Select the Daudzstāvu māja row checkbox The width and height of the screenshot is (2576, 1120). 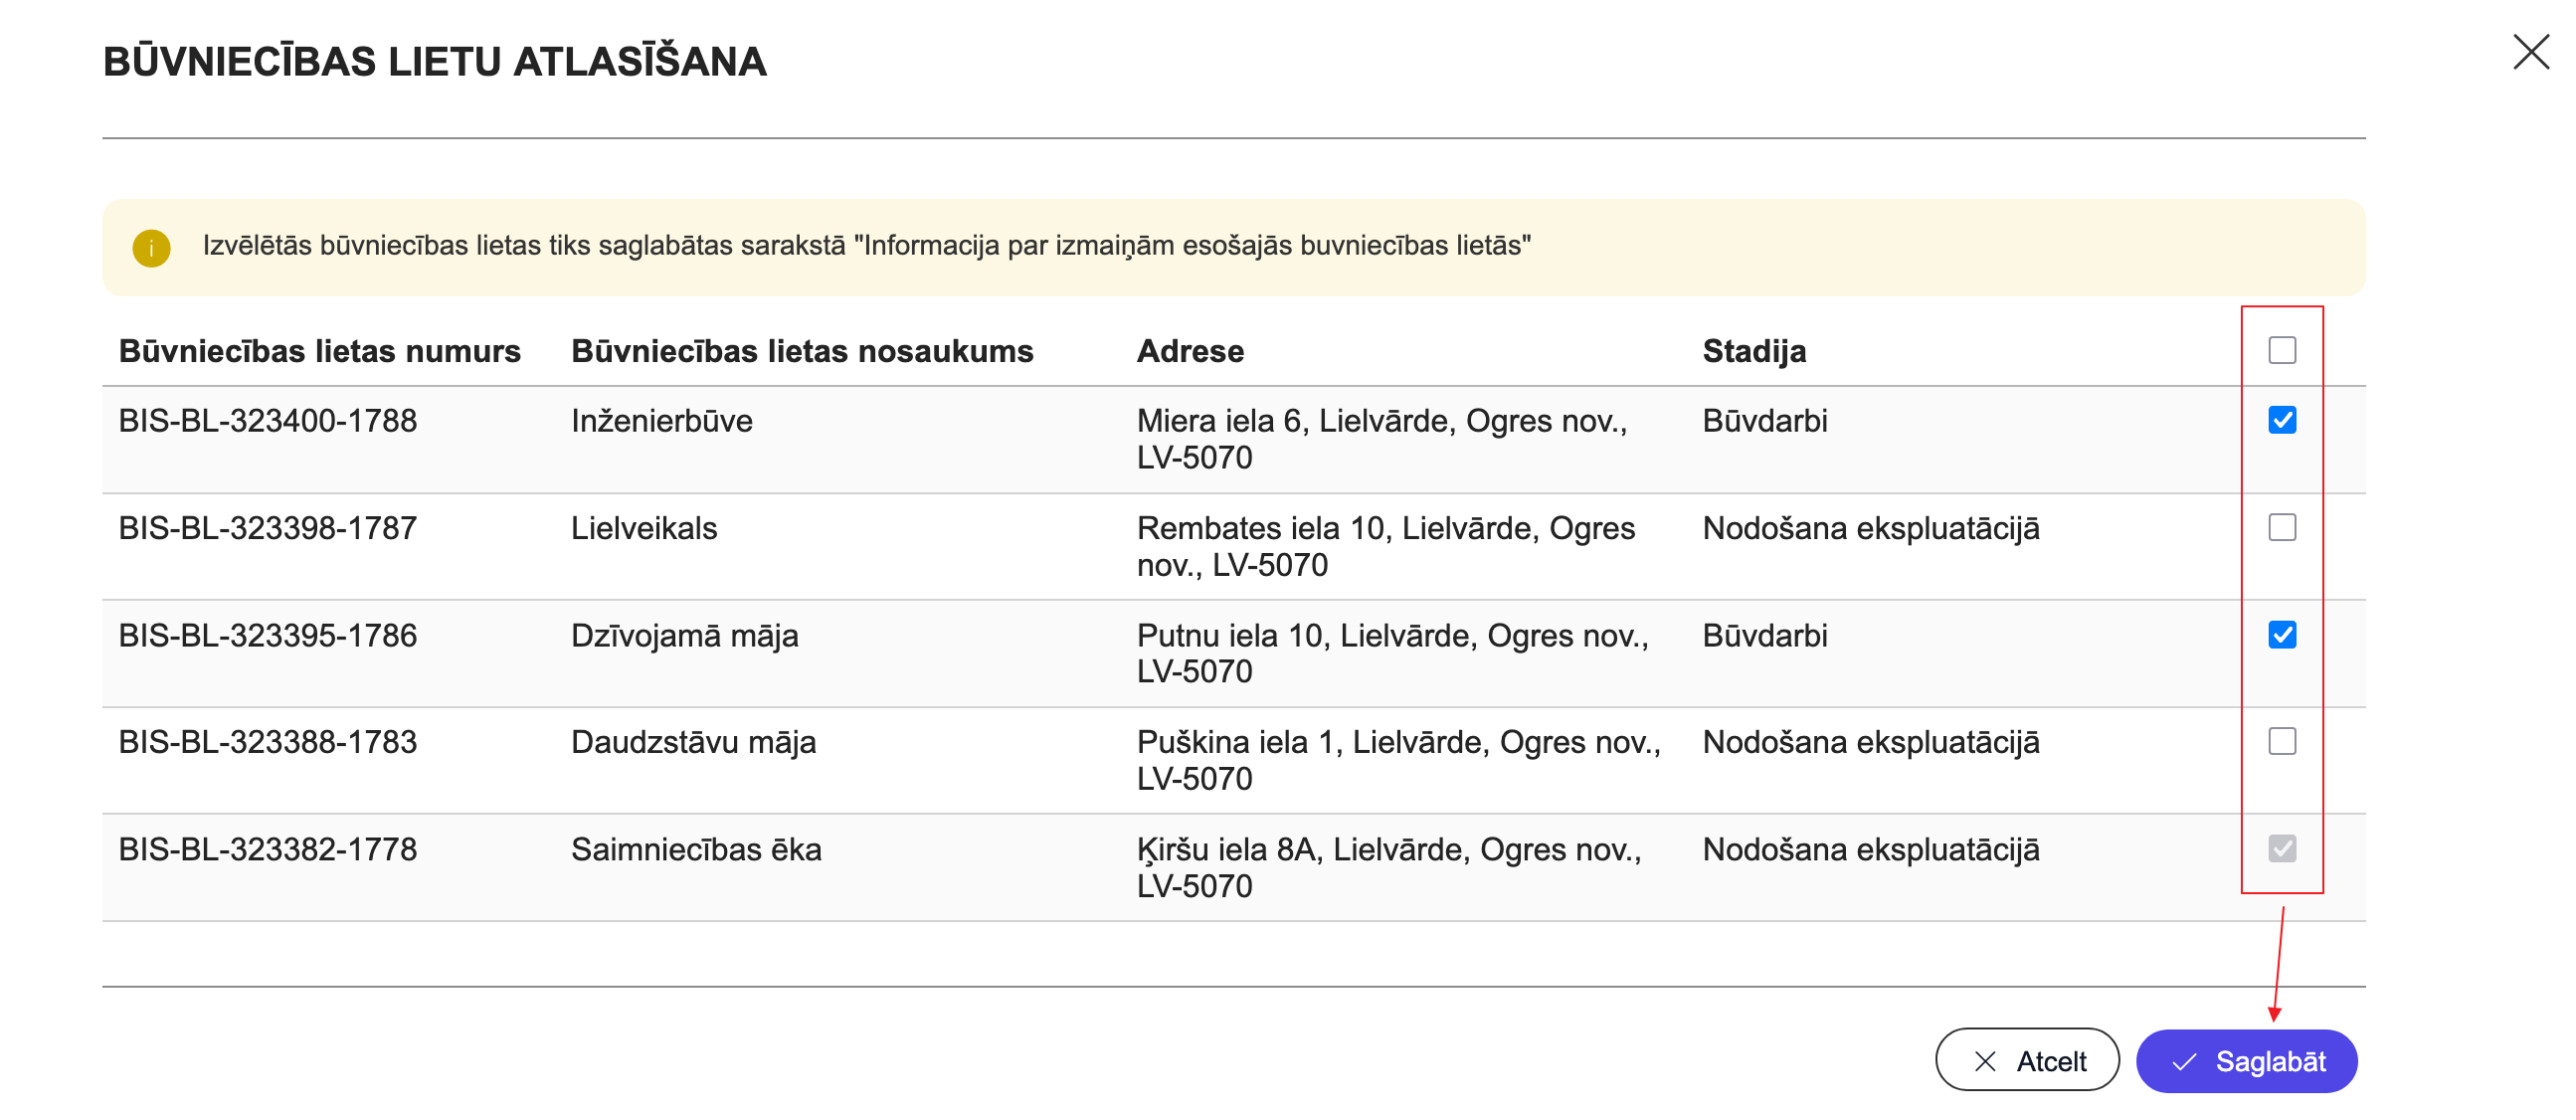pyautogui.click(x=2281, y=741)
